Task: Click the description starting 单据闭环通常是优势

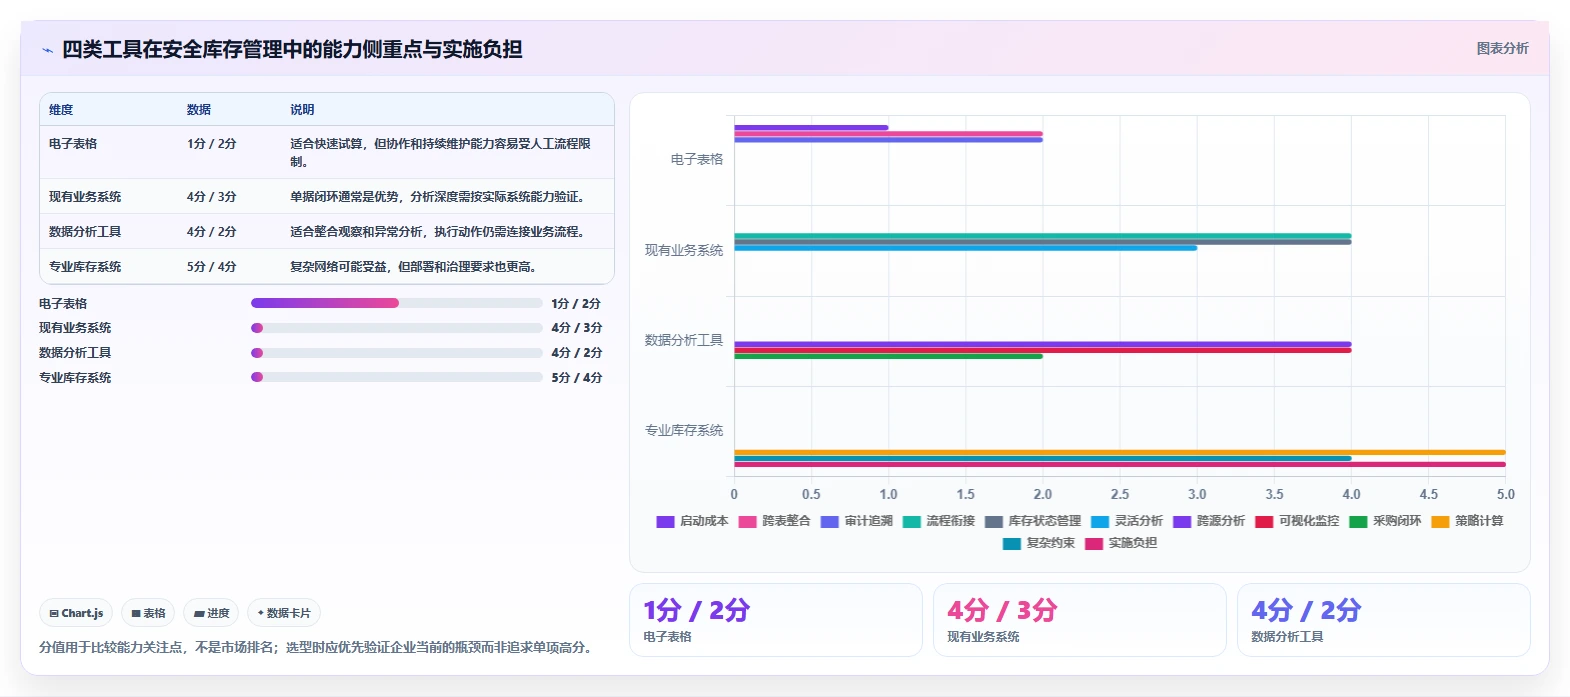Action: coord(437,197)
